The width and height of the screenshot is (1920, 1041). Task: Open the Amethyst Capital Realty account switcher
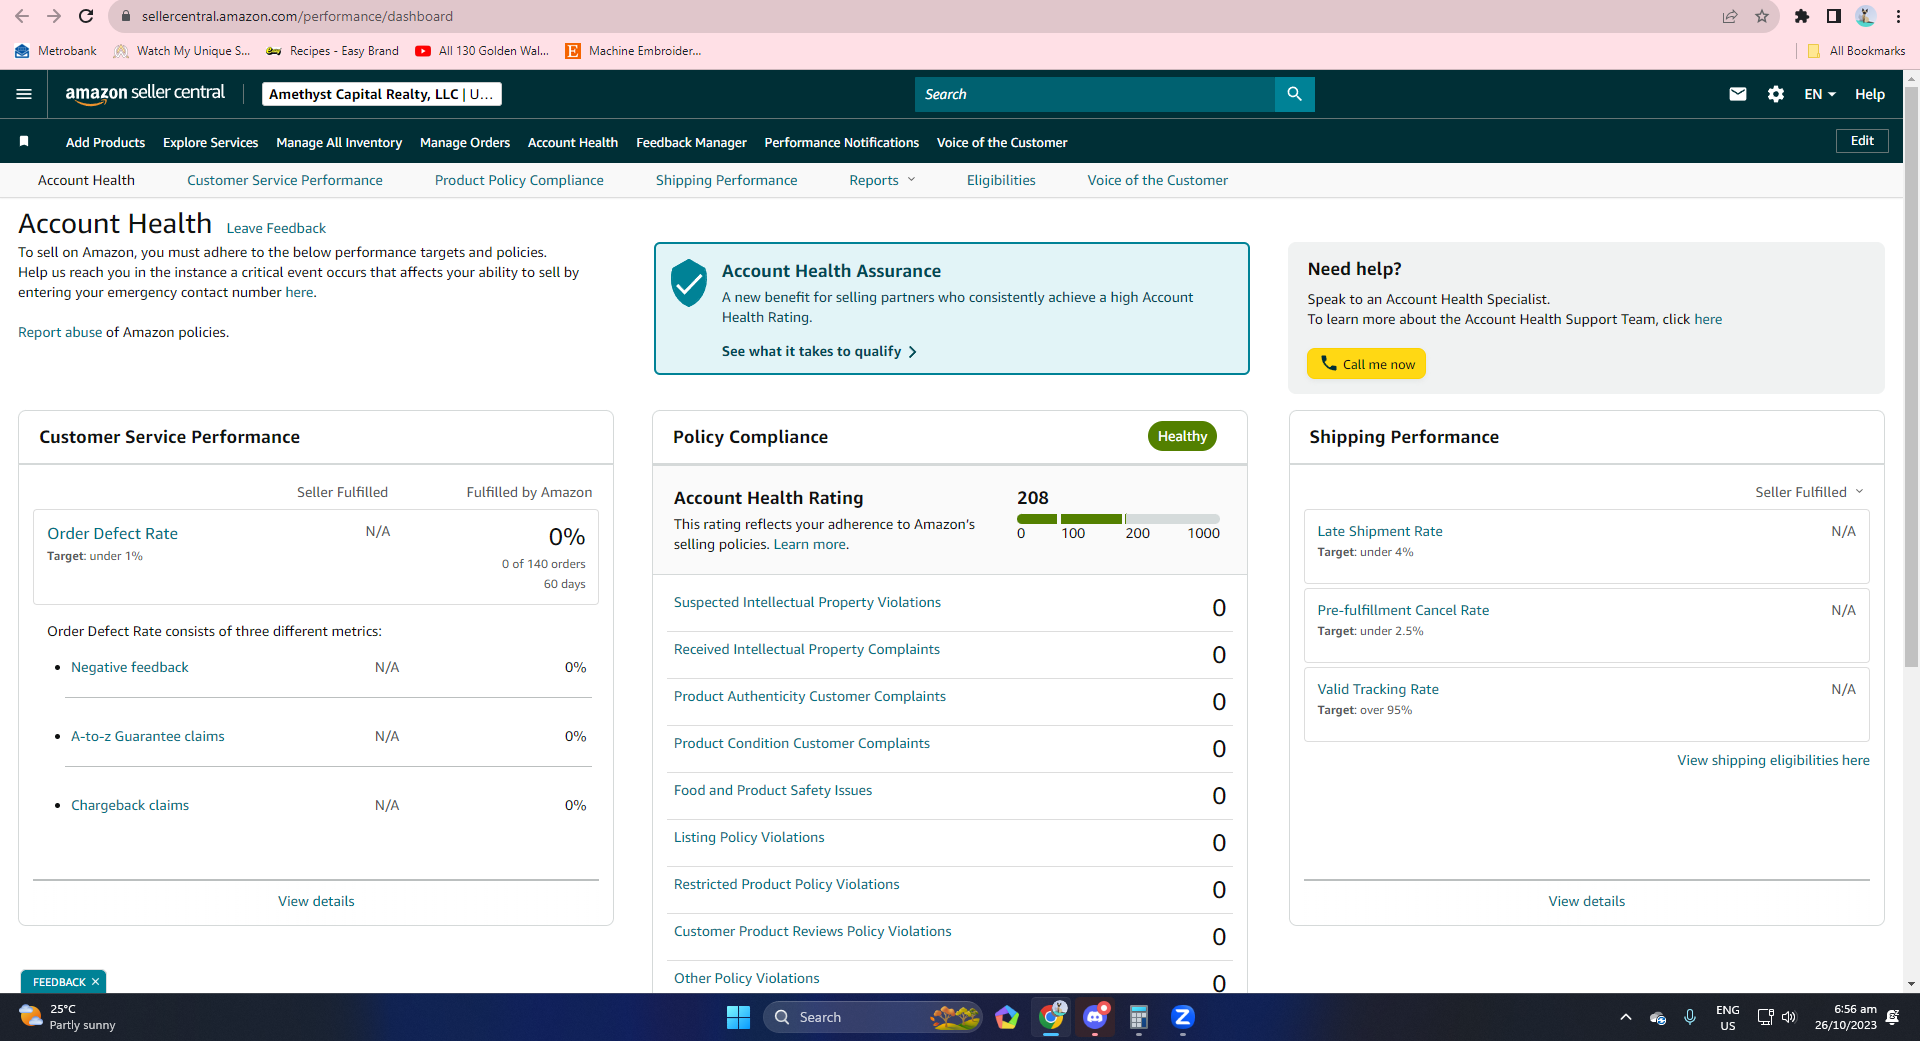point(382,94)
